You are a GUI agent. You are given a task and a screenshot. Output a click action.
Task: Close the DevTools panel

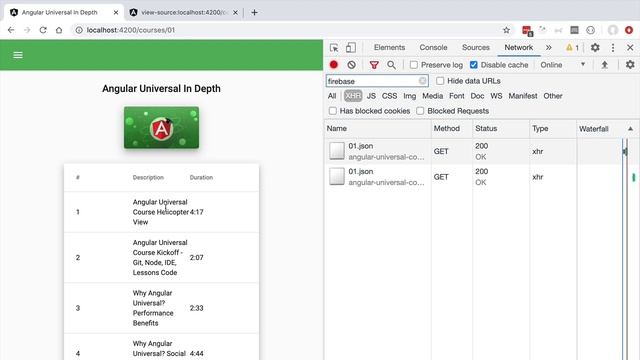click(630, 48)
